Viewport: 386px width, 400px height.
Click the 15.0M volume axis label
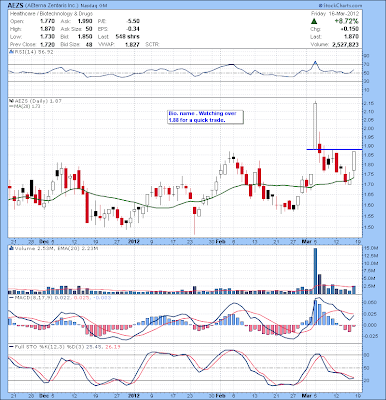point(371,248)
